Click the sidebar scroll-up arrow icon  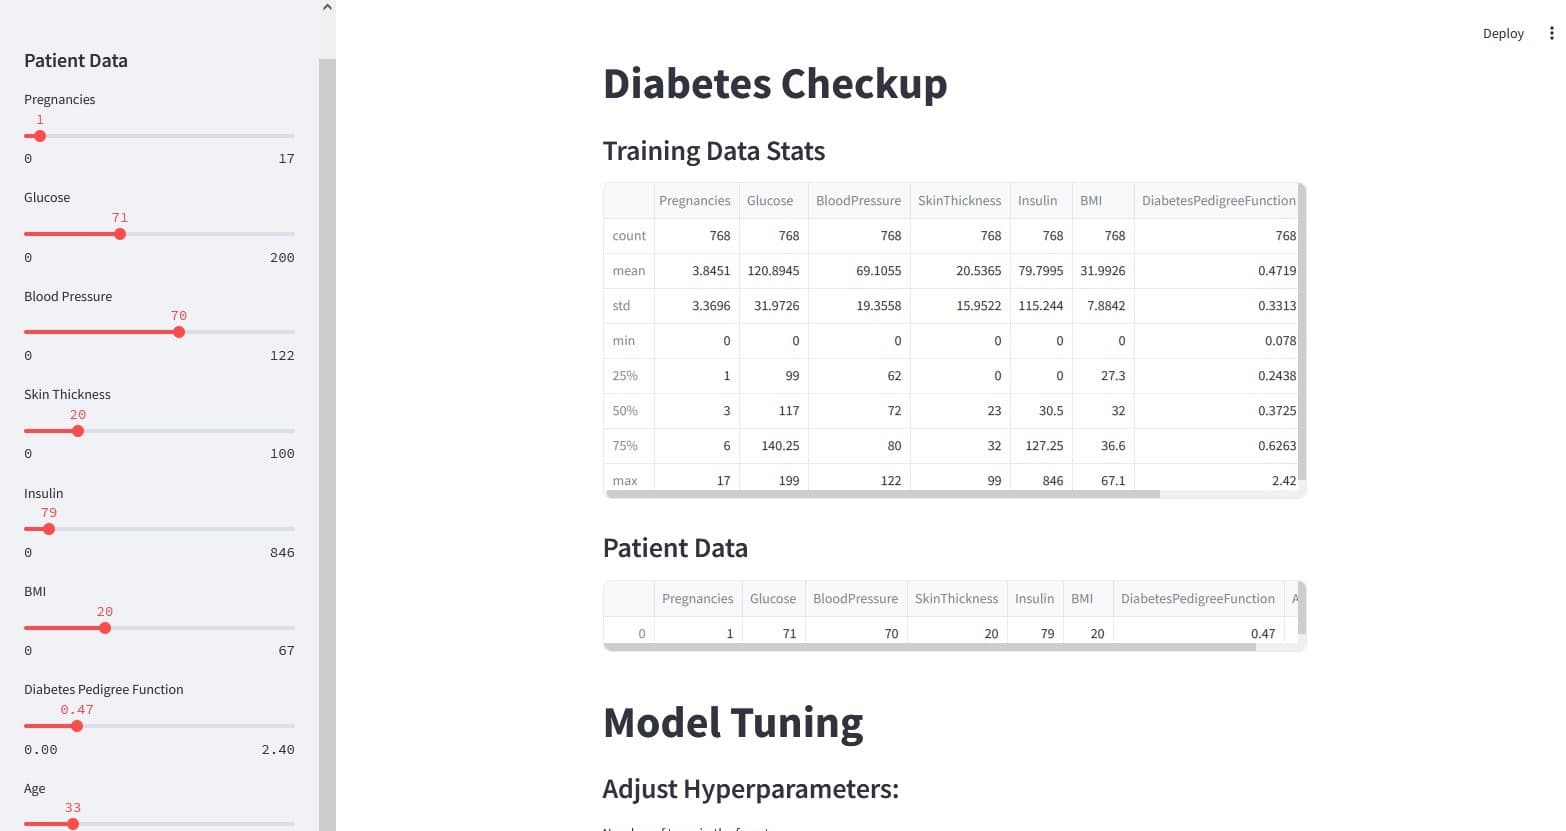click(x=327, y=7)
